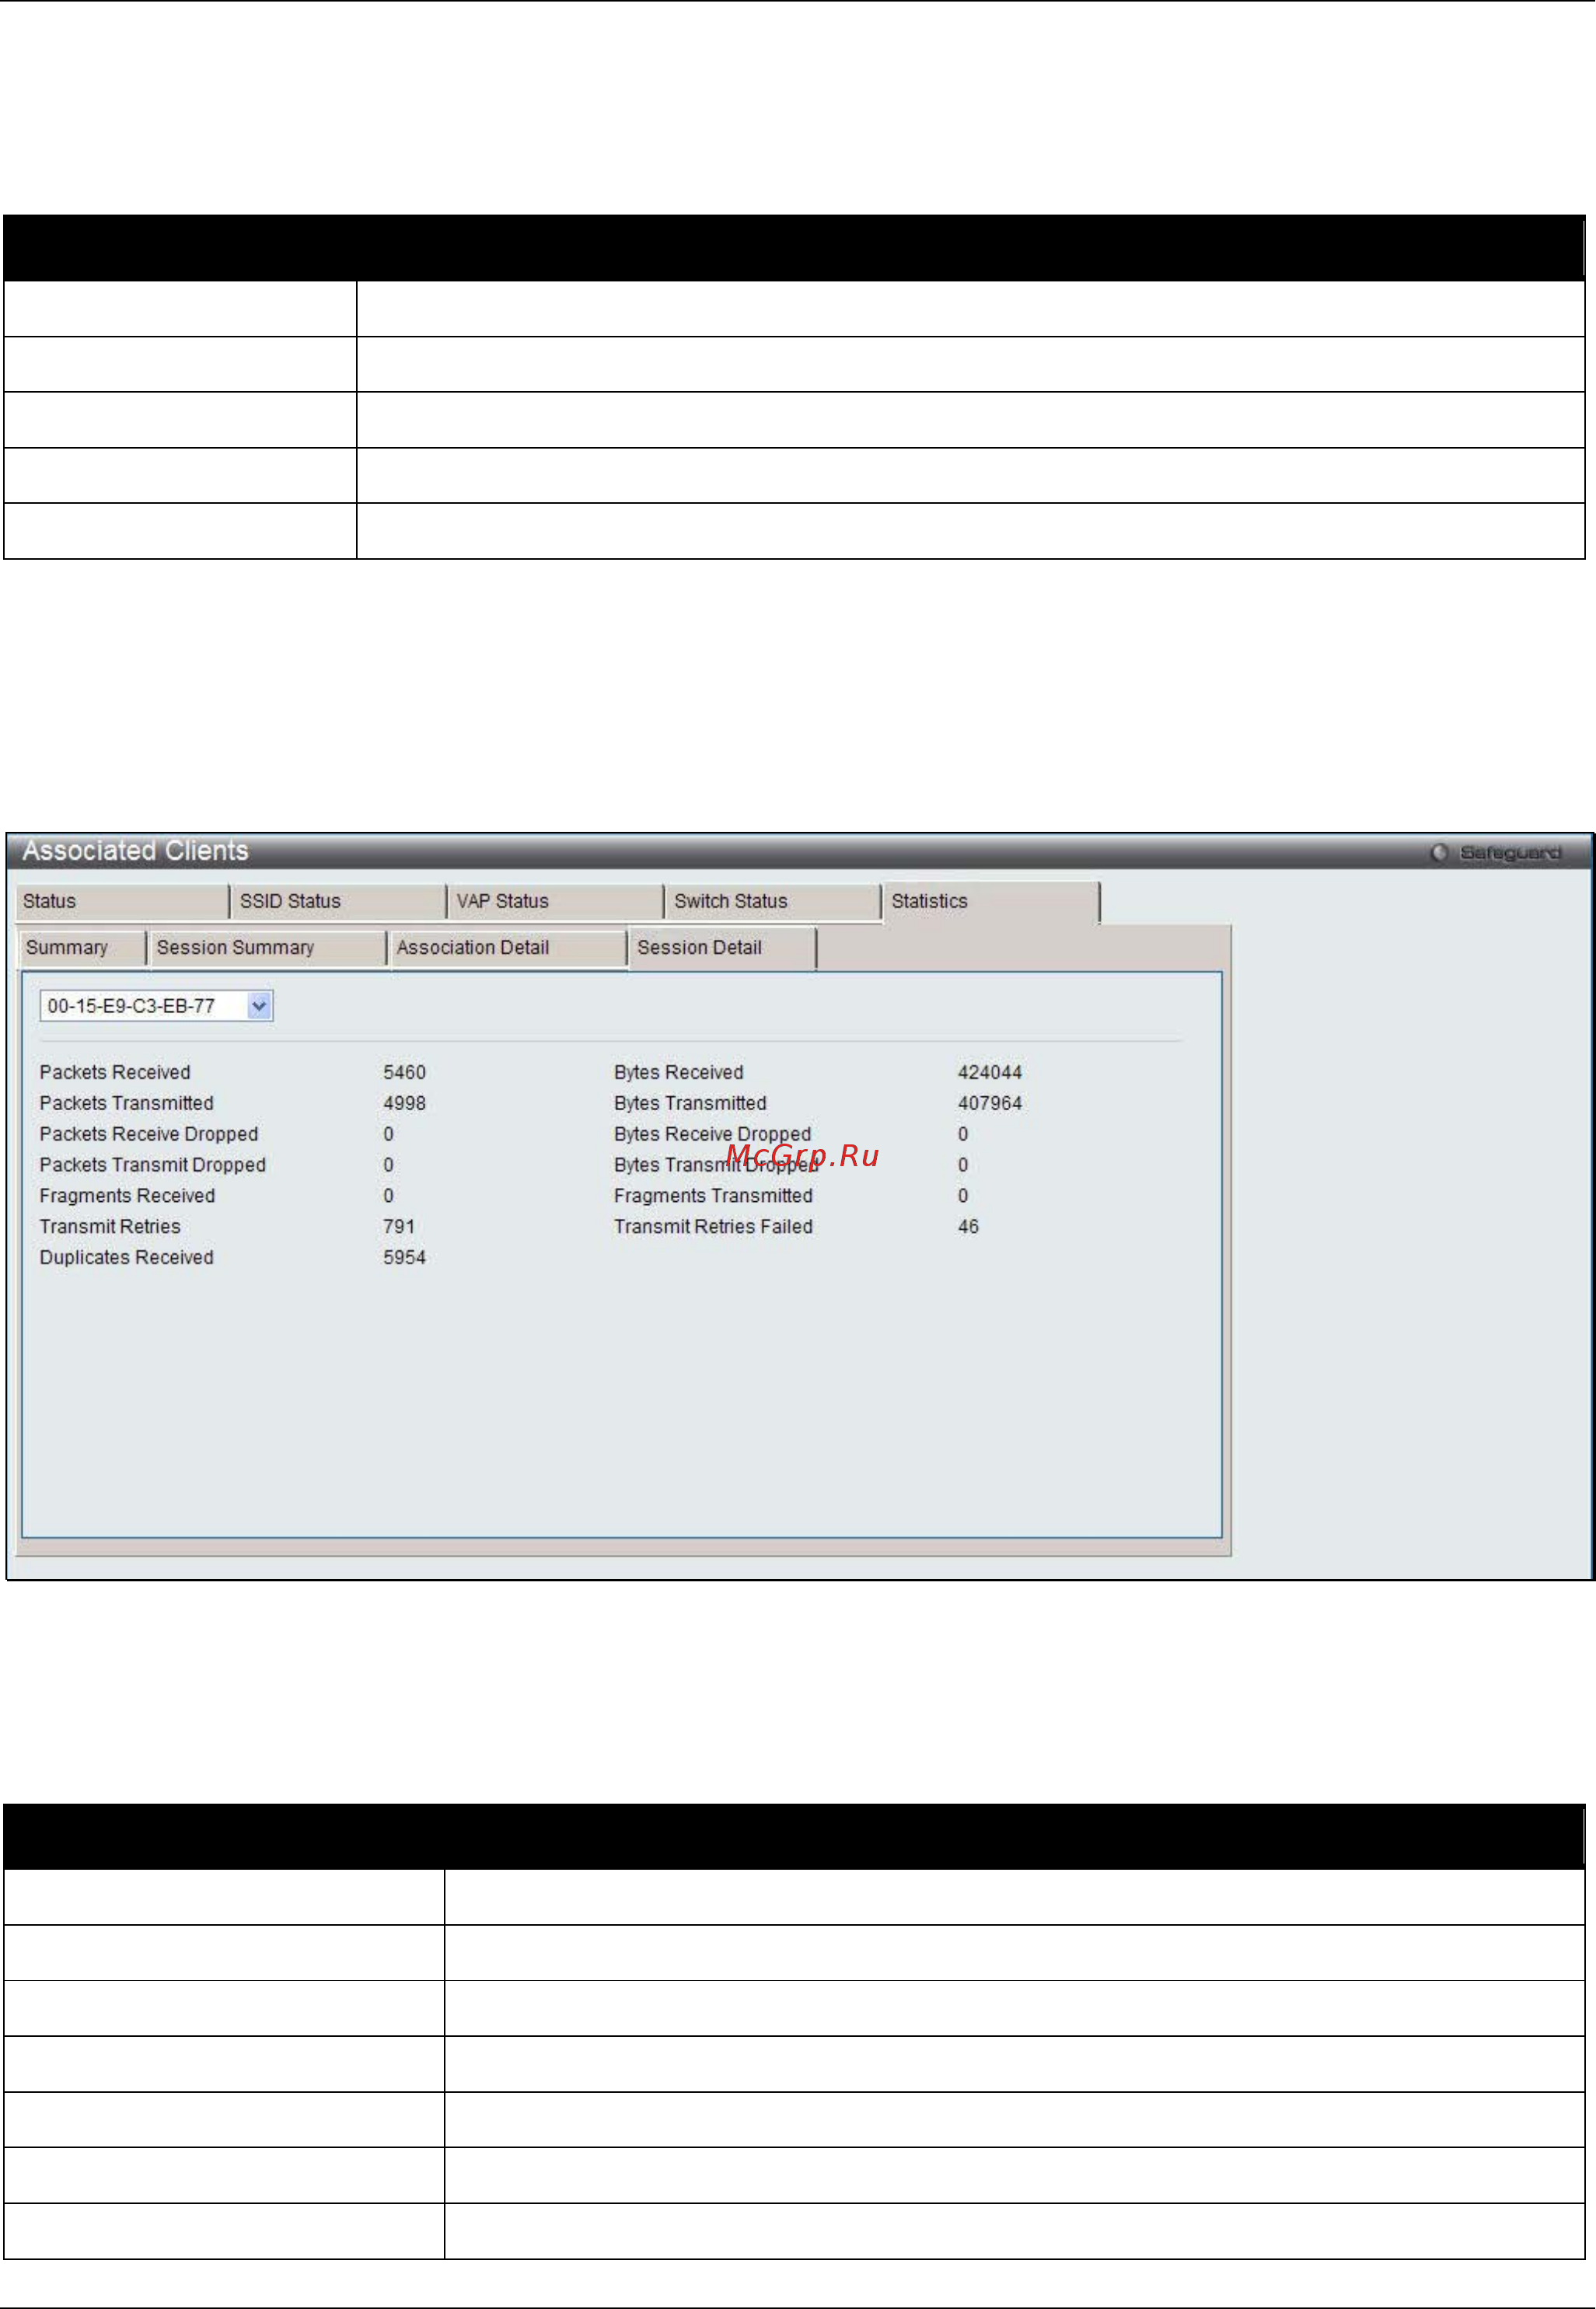Click the Fragments Transmitted label
This screenshot has width=1596, height=2309.
point(713,1196)
